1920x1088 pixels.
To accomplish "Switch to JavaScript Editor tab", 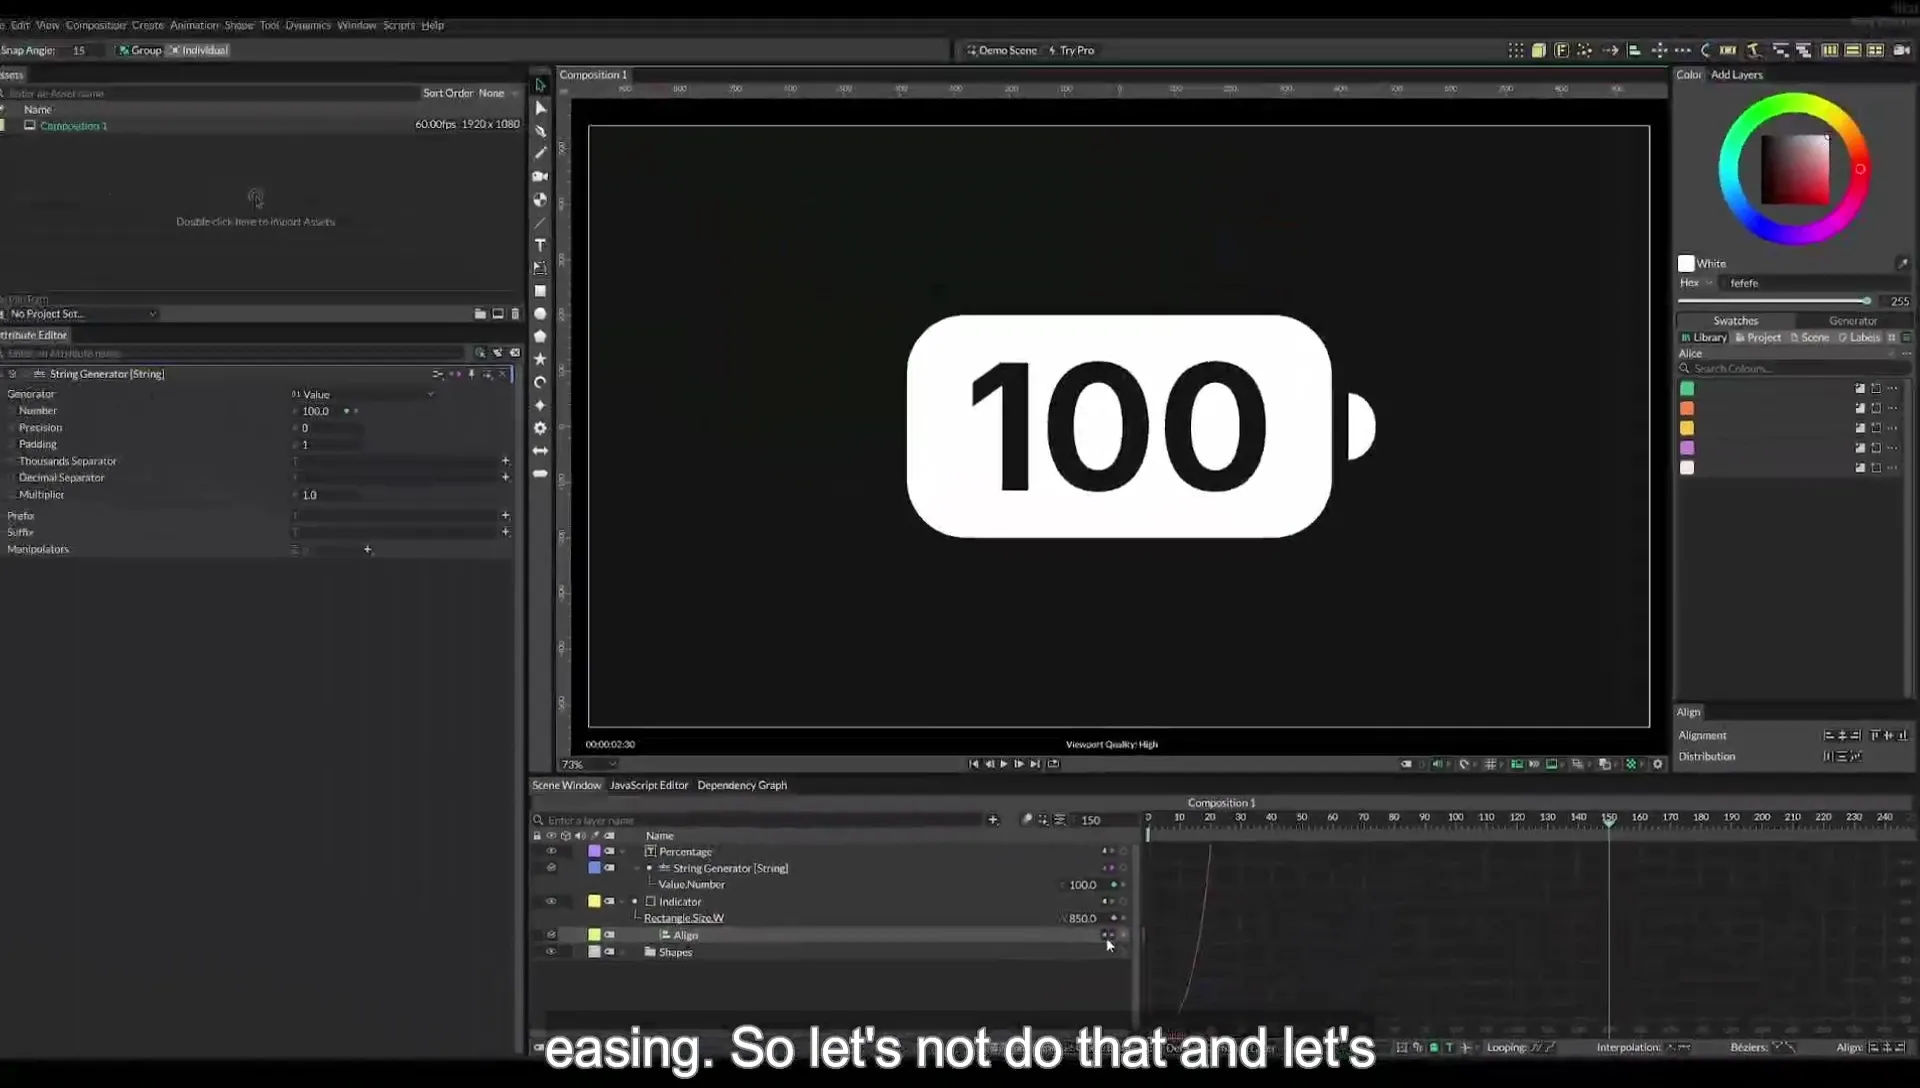I will click(649, 785).
